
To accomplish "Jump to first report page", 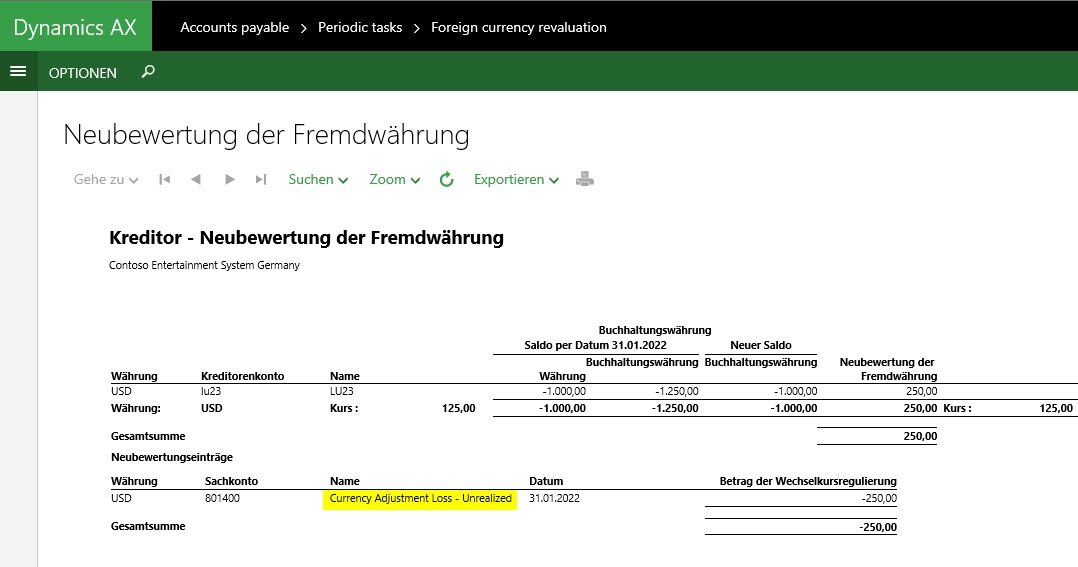I will click(165, 180).
